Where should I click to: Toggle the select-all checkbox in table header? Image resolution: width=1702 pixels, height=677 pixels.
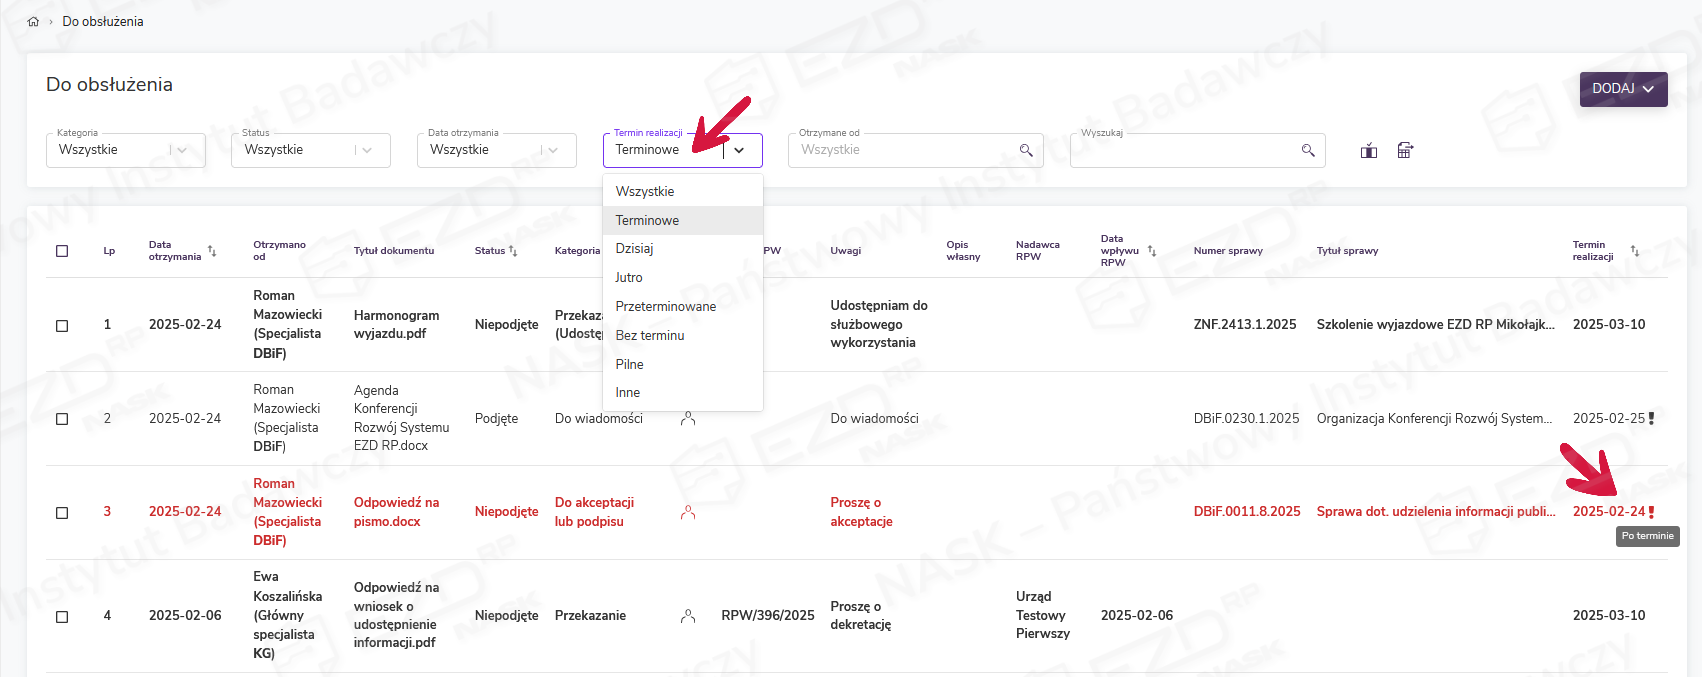(62, 251)
